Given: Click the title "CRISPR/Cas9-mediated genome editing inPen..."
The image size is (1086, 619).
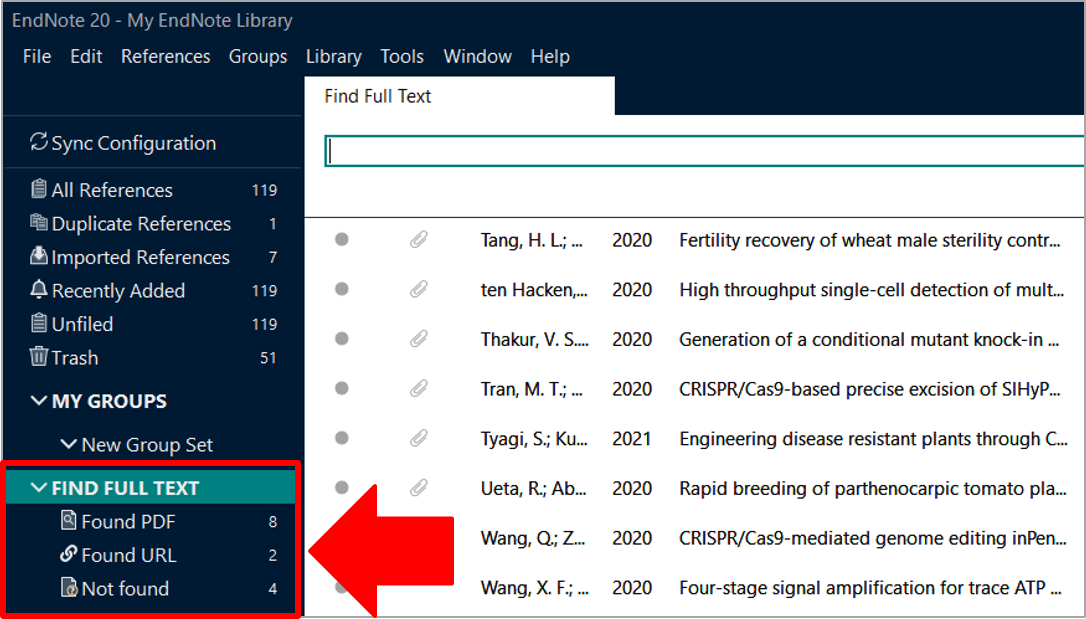Looking at the screenshot, I should 873,538.
